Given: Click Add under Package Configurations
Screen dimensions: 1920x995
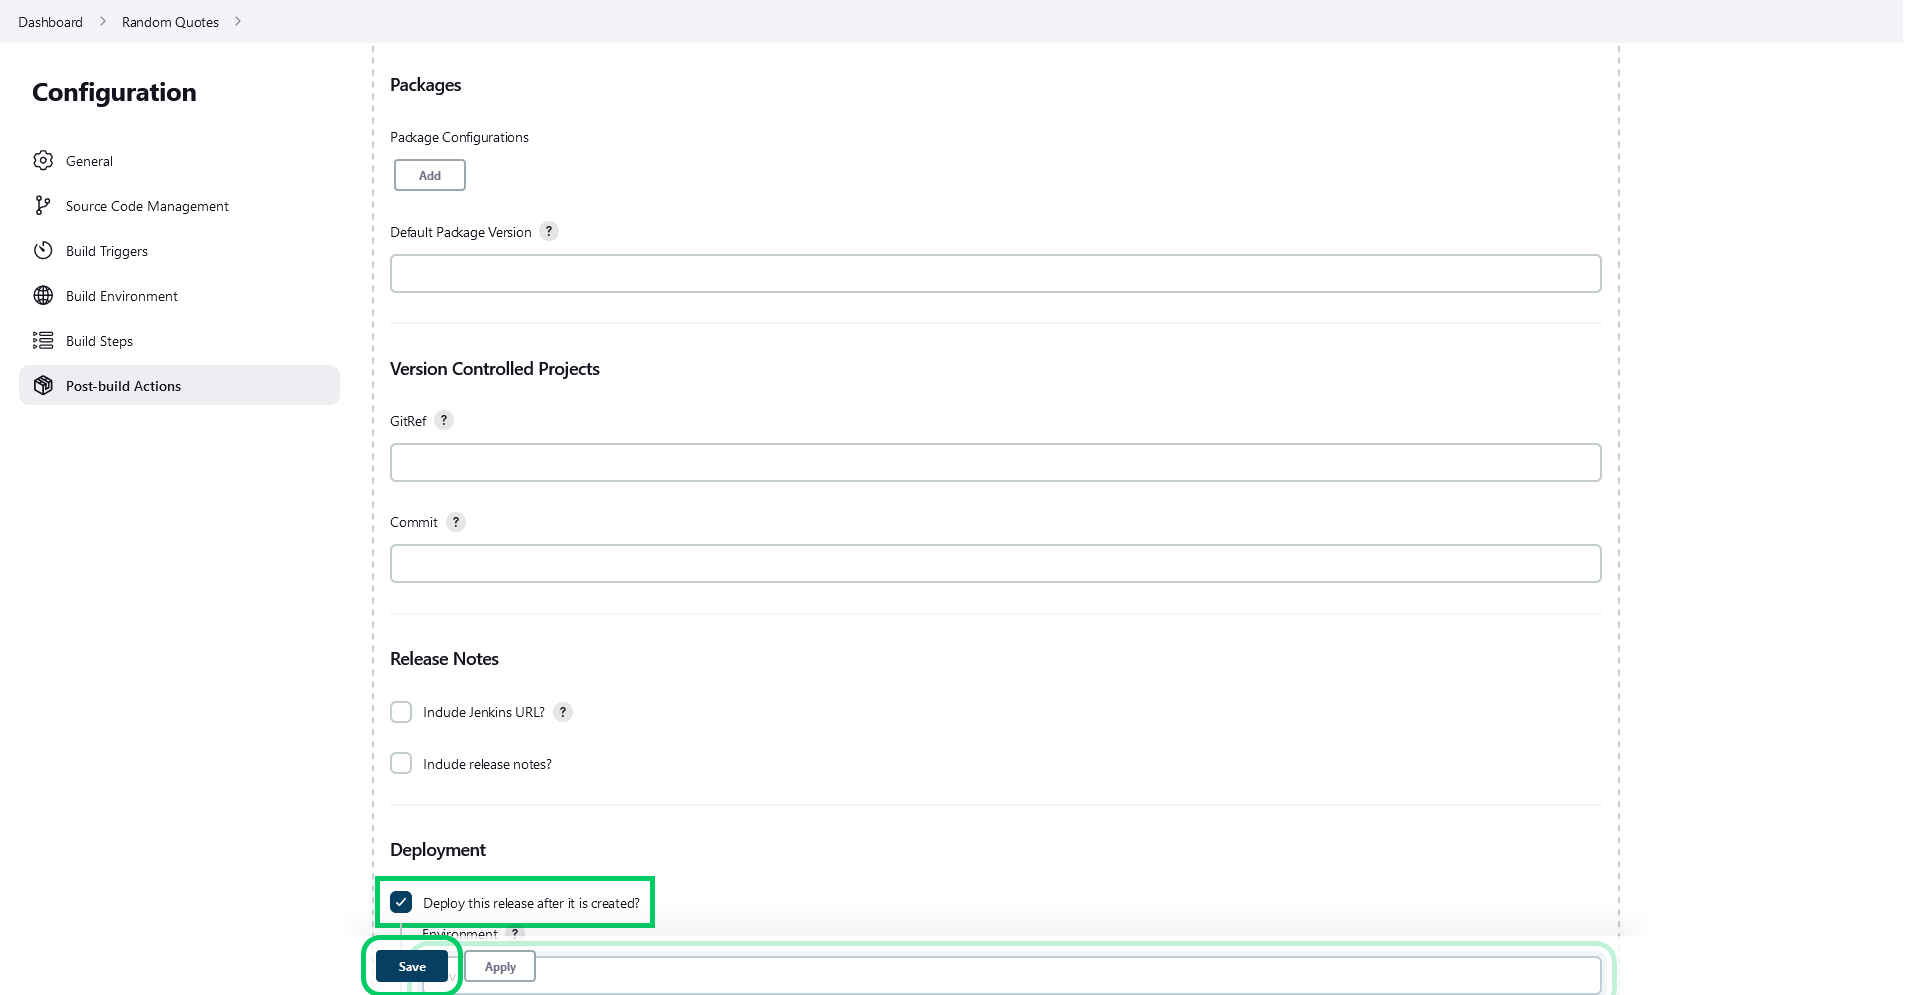Looking at the screenshot, I should (430, 175).
